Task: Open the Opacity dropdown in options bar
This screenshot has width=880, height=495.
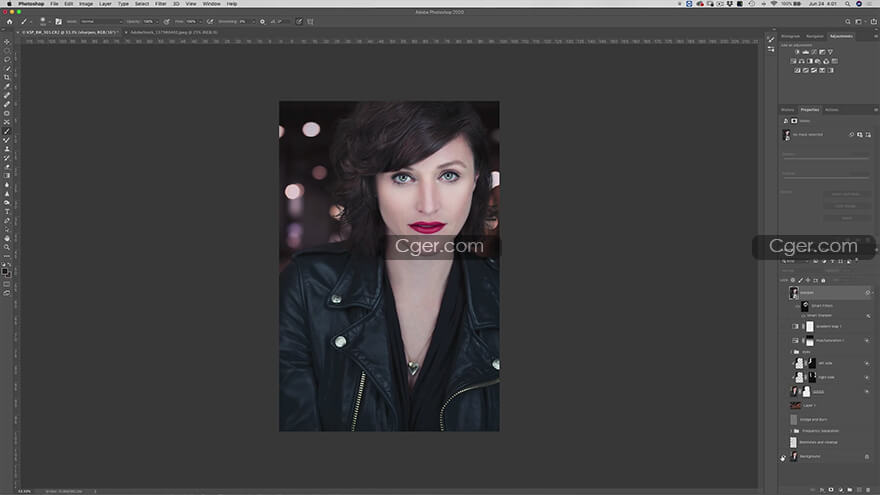Action: coord(157,21)
